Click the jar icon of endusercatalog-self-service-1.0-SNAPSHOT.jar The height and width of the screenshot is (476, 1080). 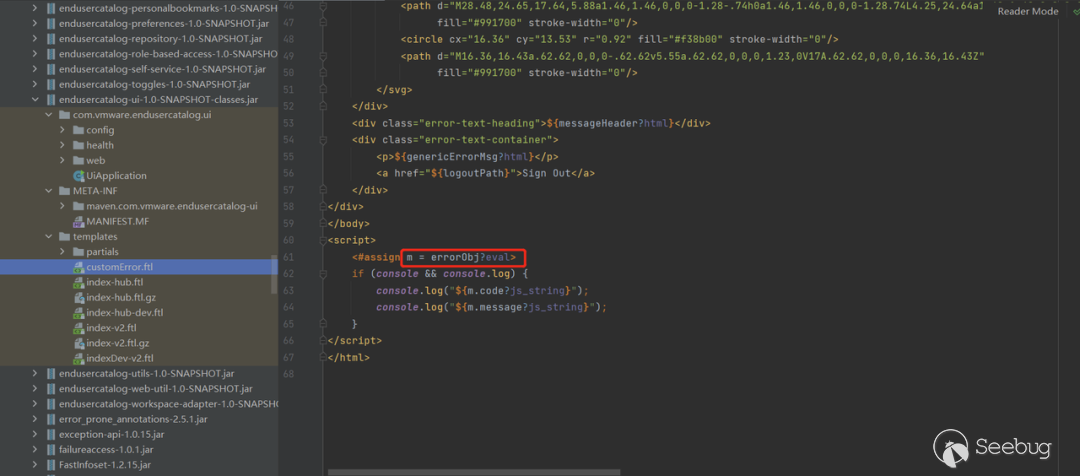coord(50,69)
